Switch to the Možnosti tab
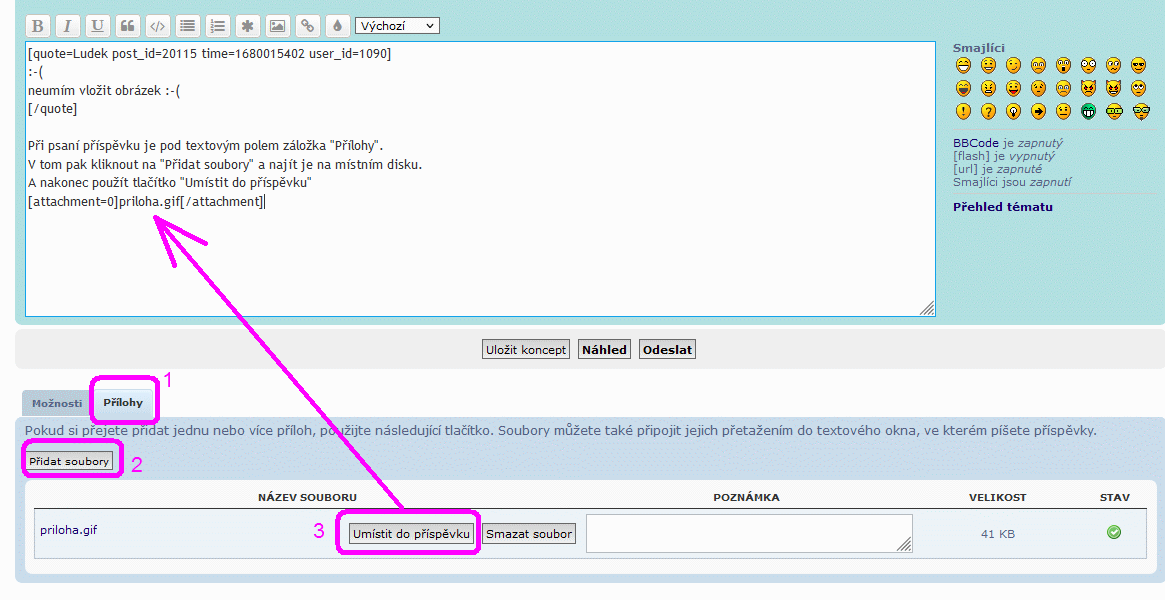Viewport: 1165px width, 600px height. pyautogui.click(x=56, y=404)
